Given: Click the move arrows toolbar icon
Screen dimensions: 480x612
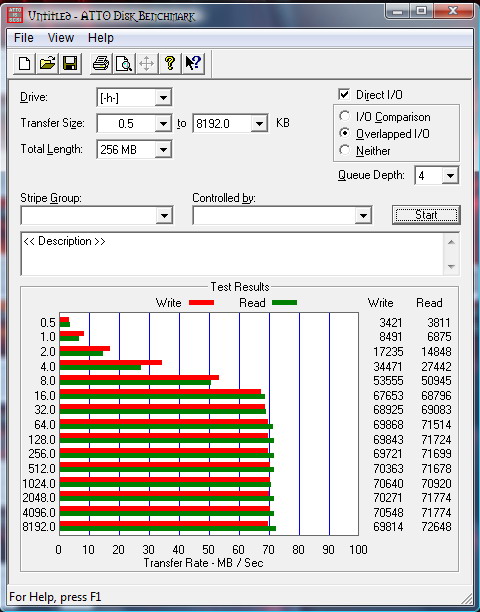Looking at the screenshot, I should pos(147,63).
